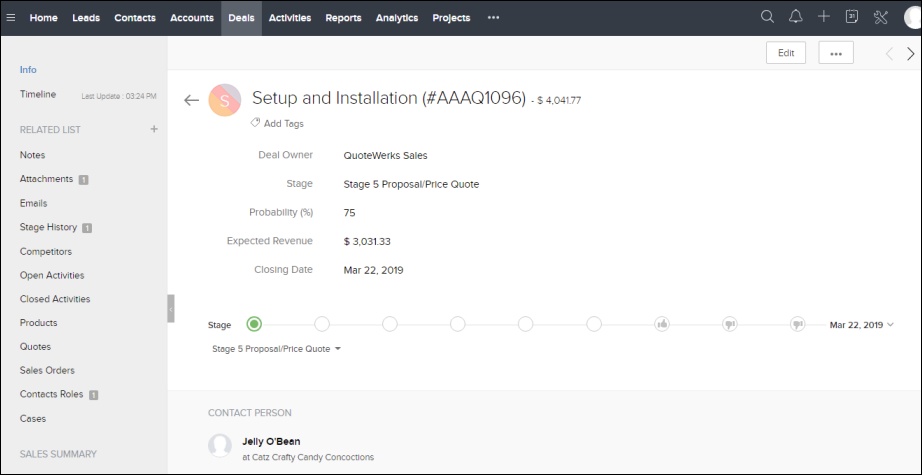Open the setup tools icon
This screenshot has width=922, height=475.
tap(881, 17)
